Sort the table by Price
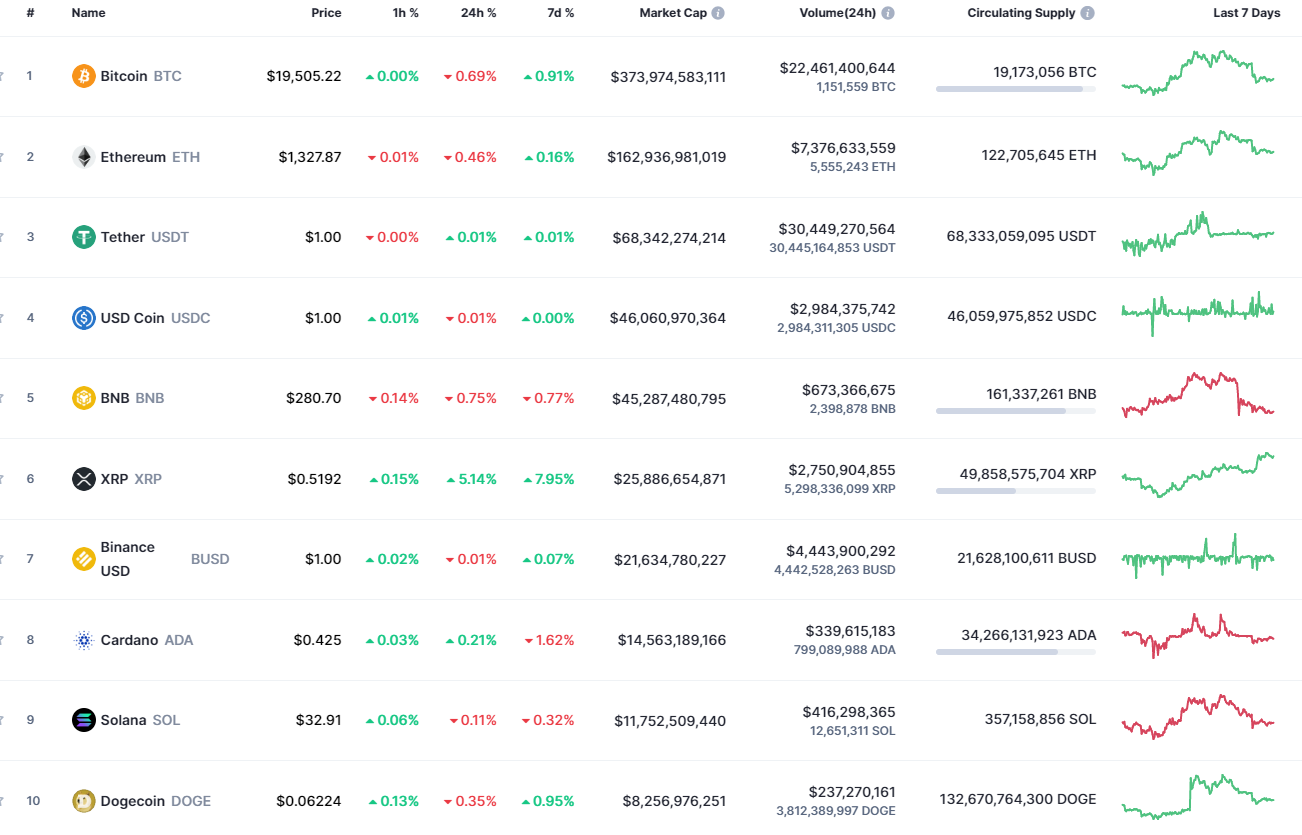The width and height of the screenshot is (1302, 835). pos(326,12)
